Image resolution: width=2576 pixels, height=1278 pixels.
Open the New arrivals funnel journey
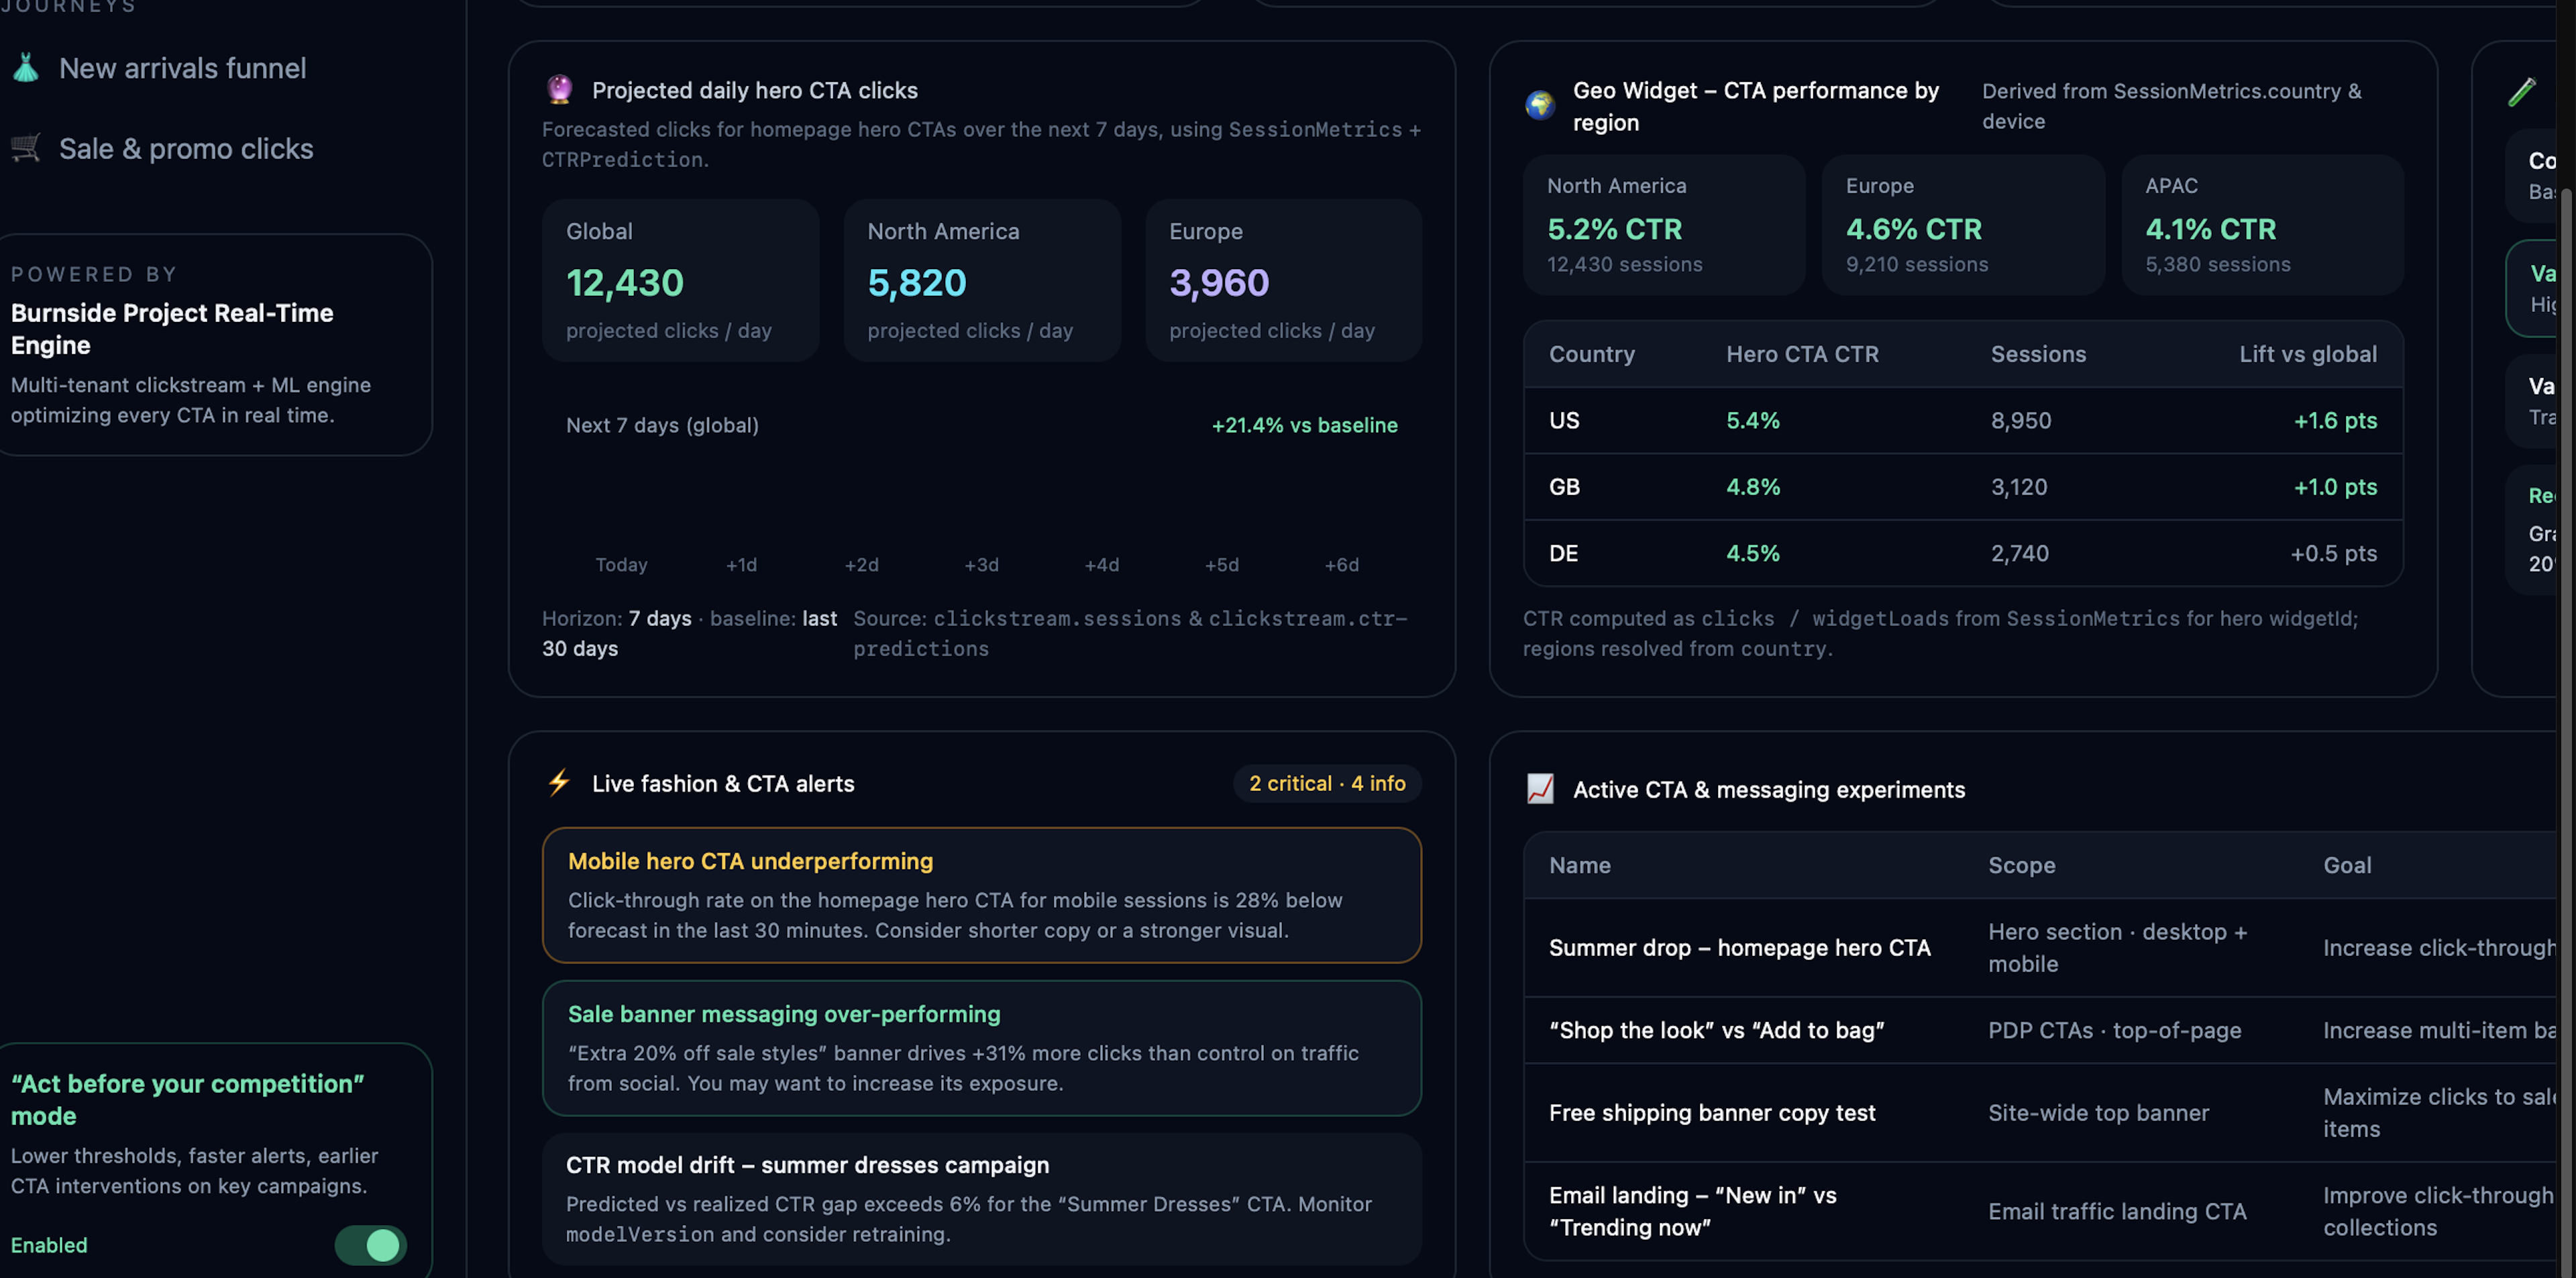(x=182, y=67)
